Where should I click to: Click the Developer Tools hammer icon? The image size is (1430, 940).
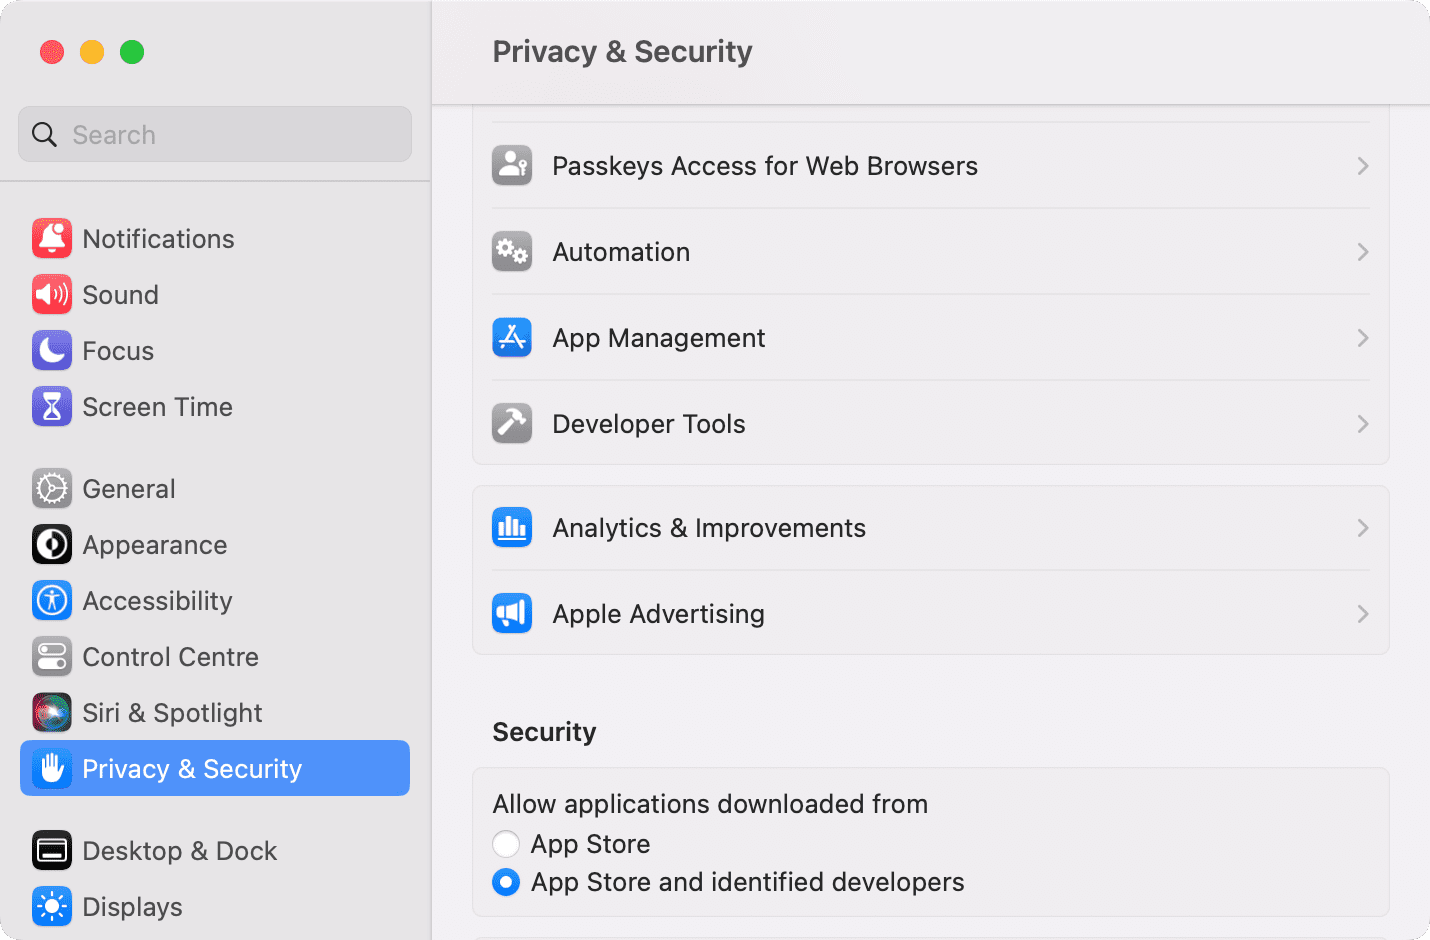[x=512, y=424]
